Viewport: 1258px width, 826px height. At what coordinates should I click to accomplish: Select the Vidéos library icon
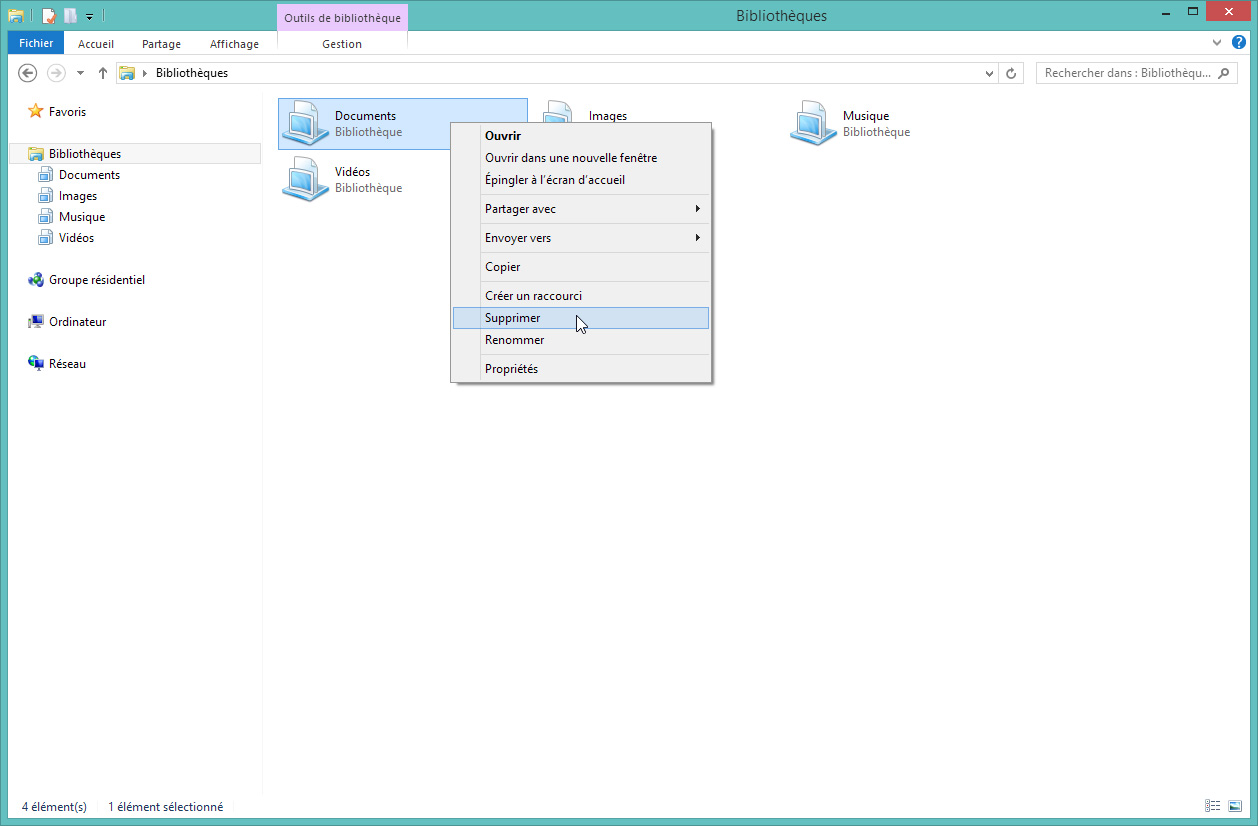304,180
